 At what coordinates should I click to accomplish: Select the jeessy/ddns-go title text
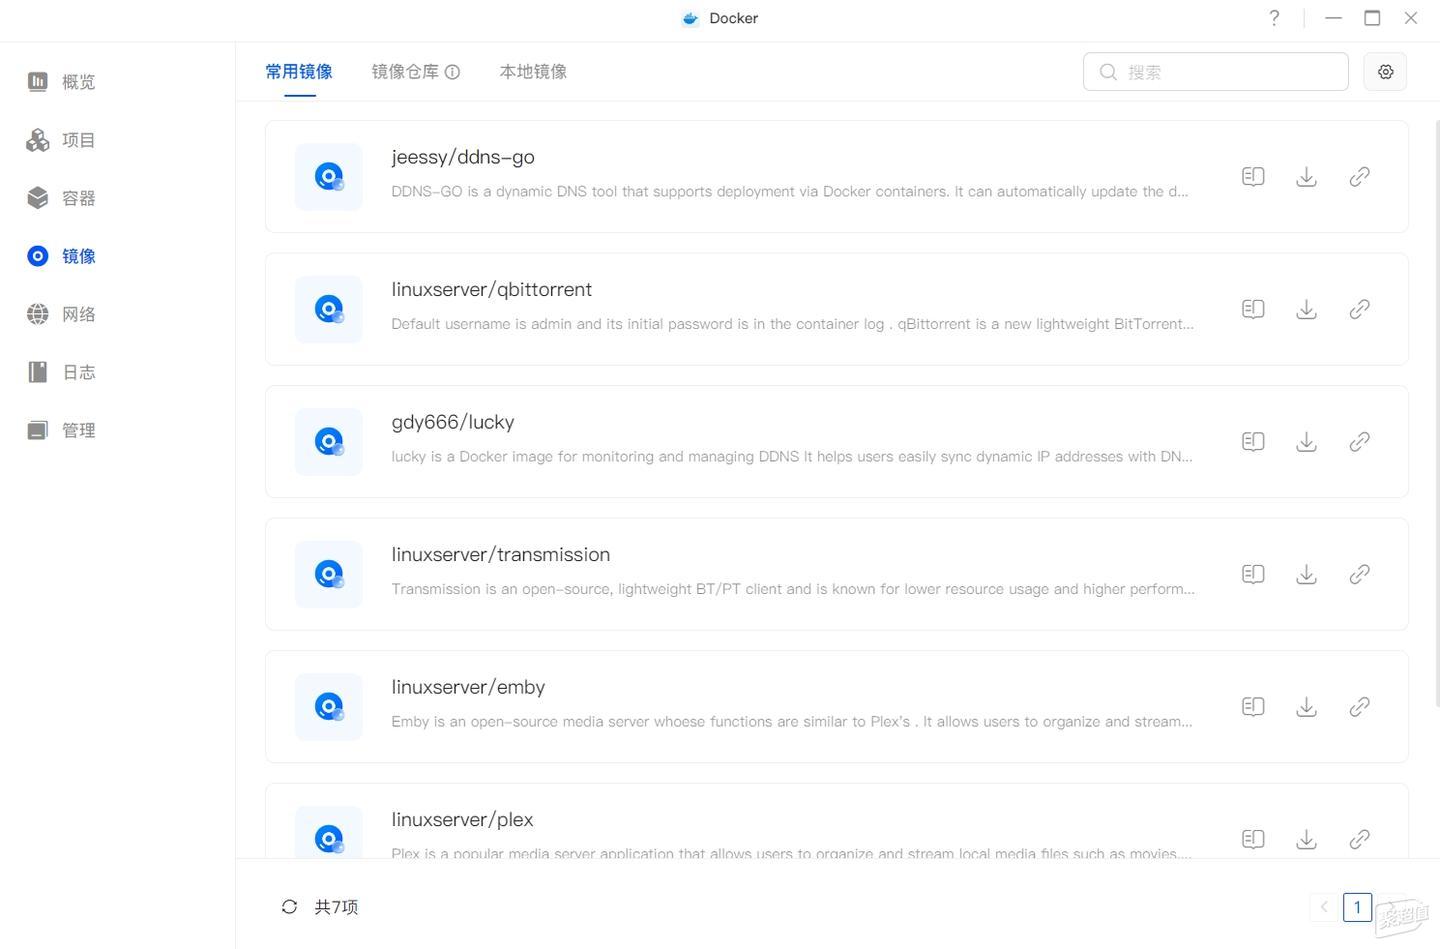(x=463, y=157)
